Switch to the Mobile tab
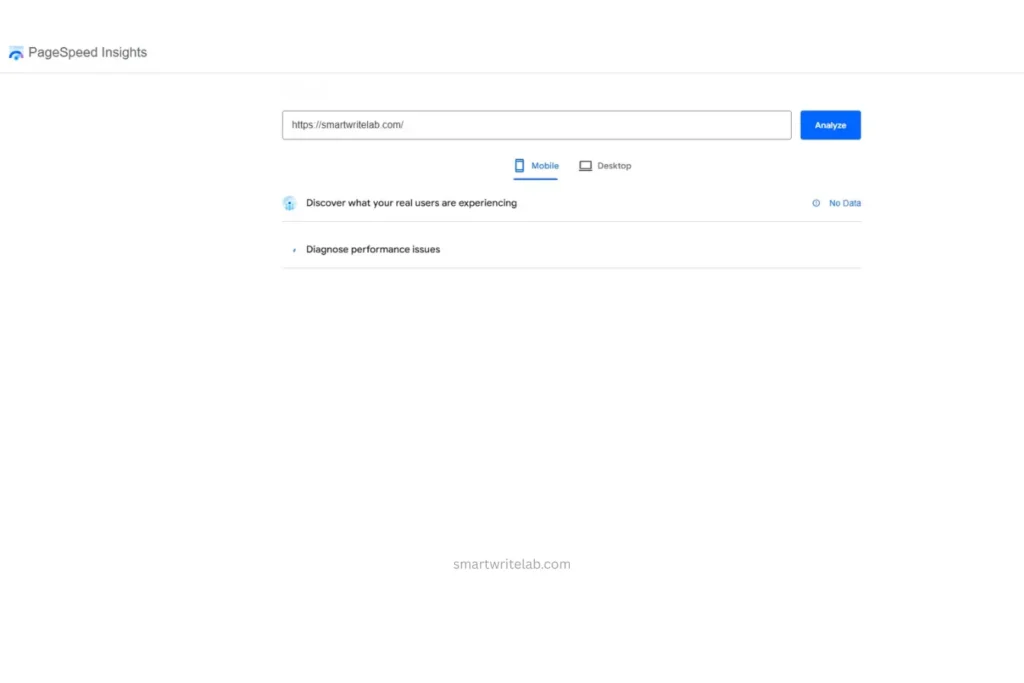 coord(536,166)
